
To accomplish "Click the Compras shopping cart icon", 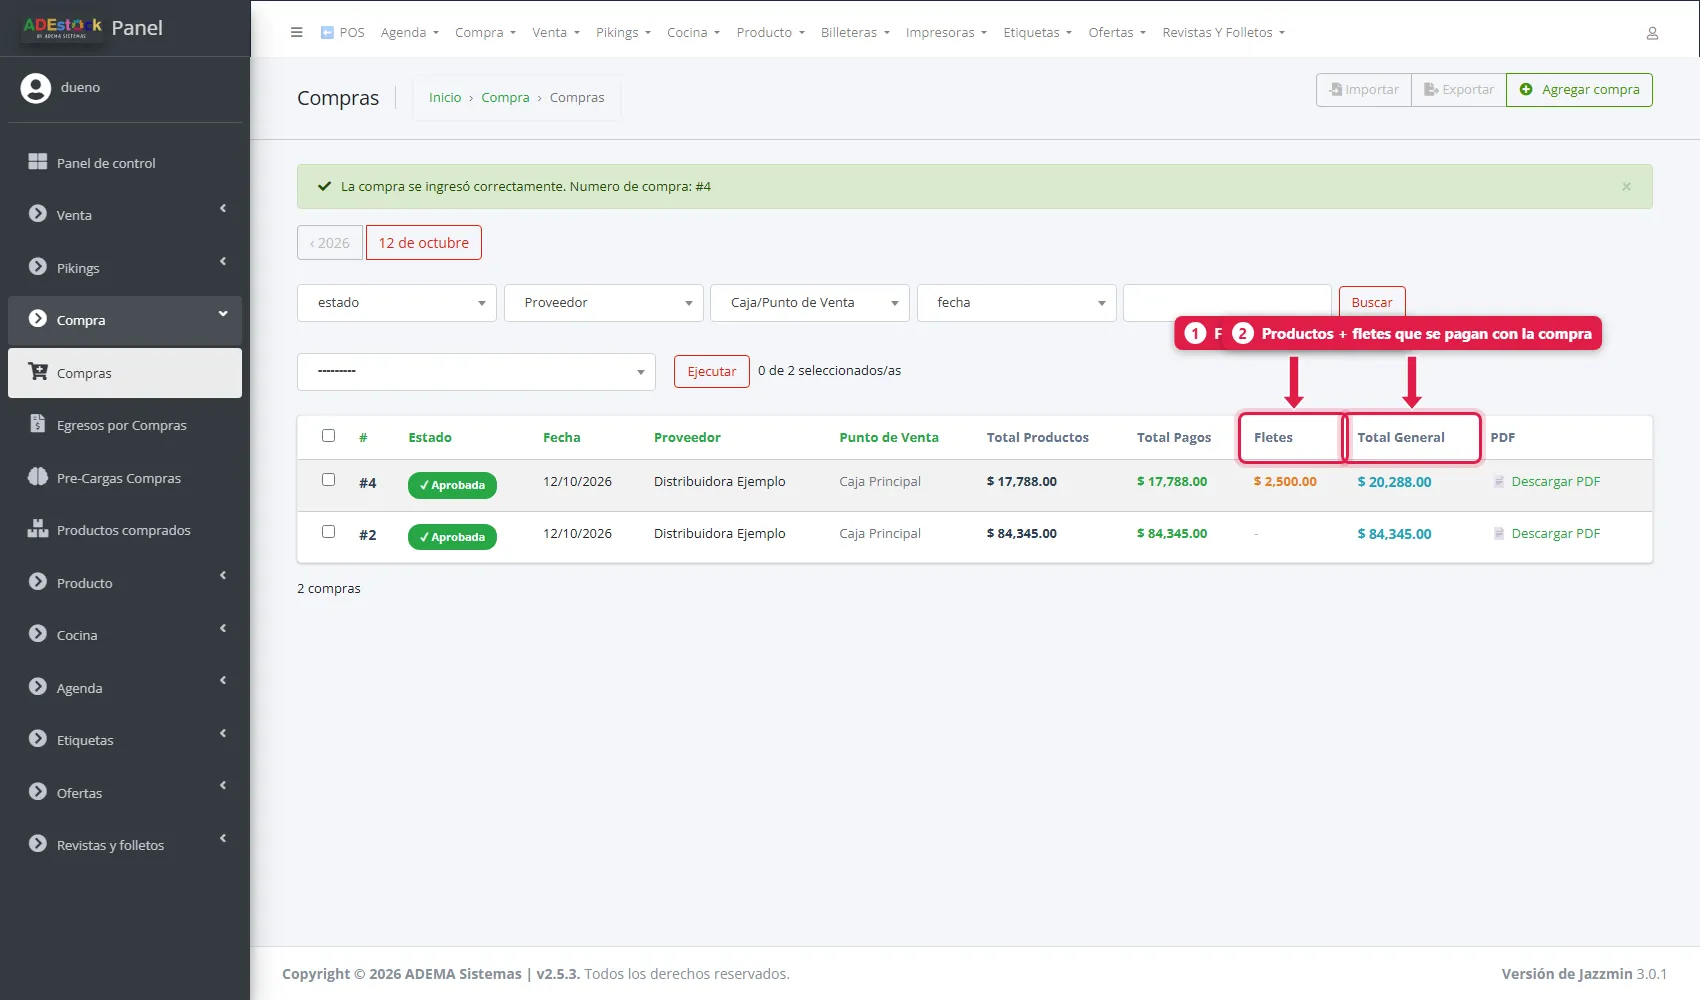I will (x=38, y=372).
